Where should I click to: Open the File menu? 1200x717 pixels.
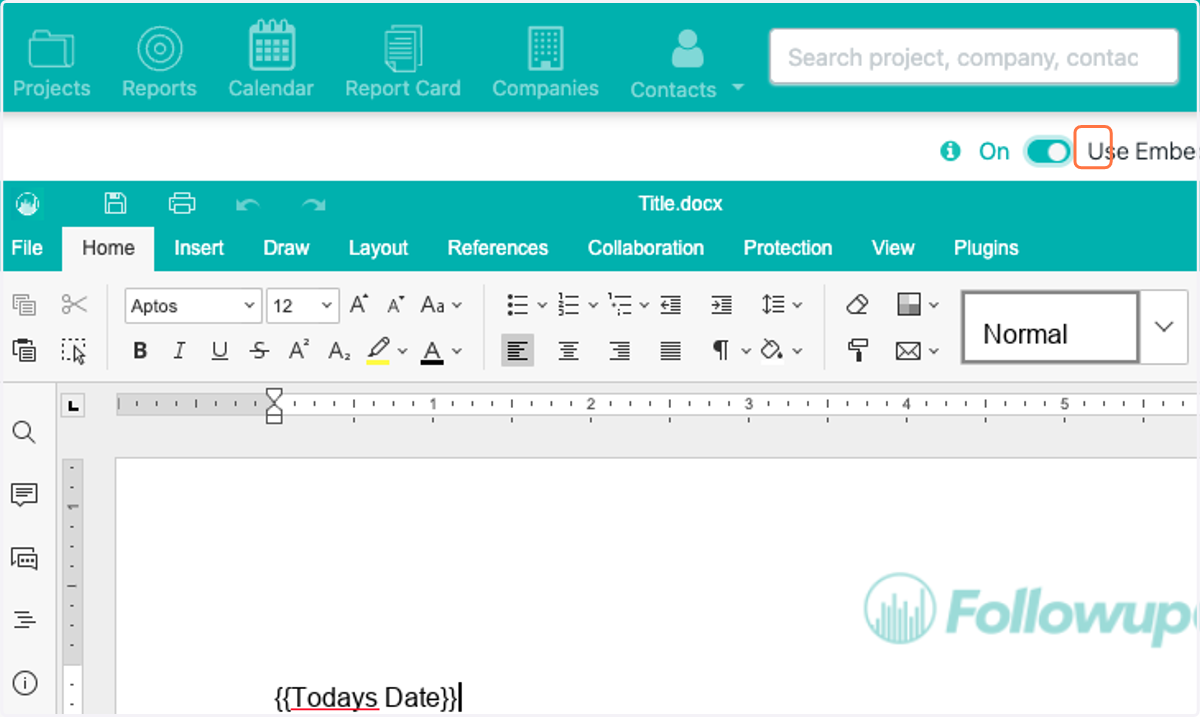click(x=27, y=248)
